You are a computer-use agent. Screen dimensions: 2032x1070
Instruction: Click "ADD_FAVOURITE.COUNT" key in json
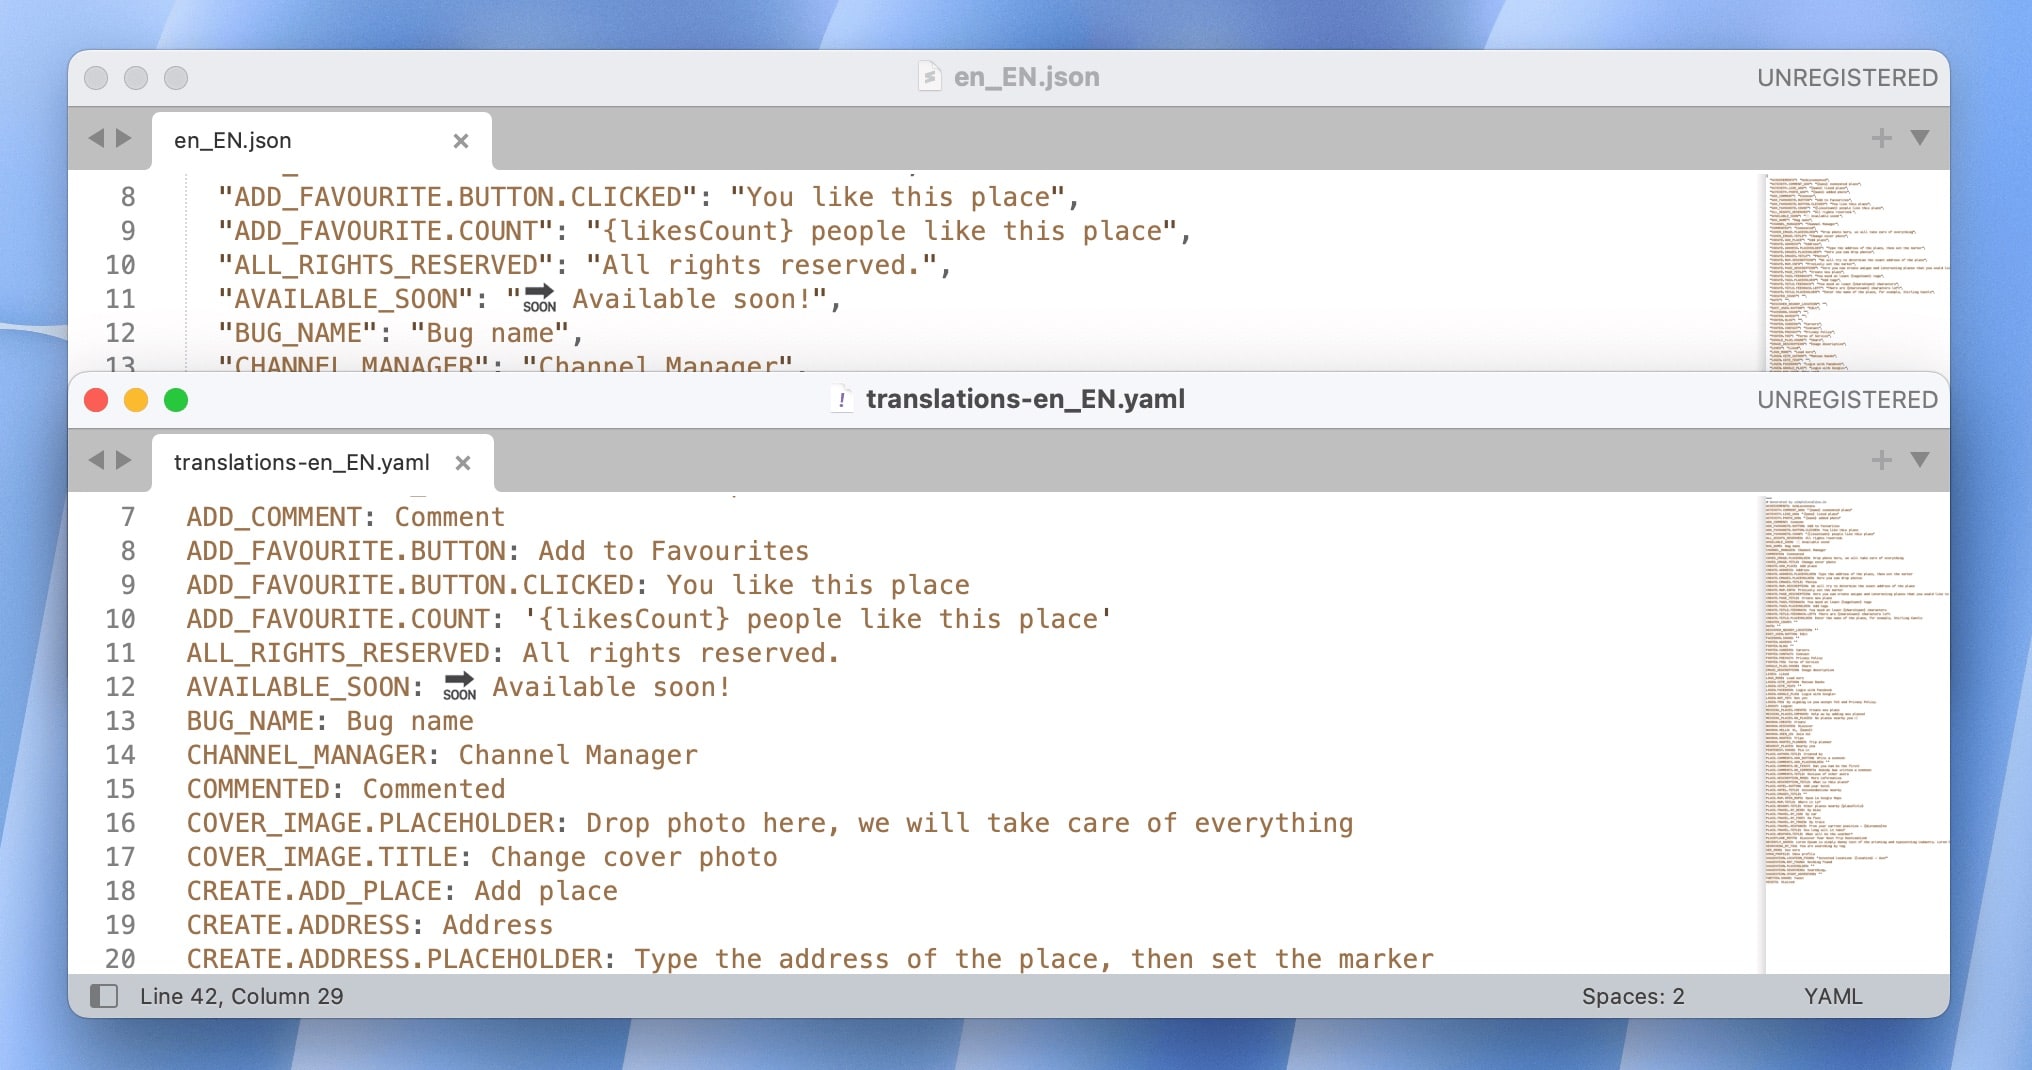pyautogui.click(x=386, y=231)
